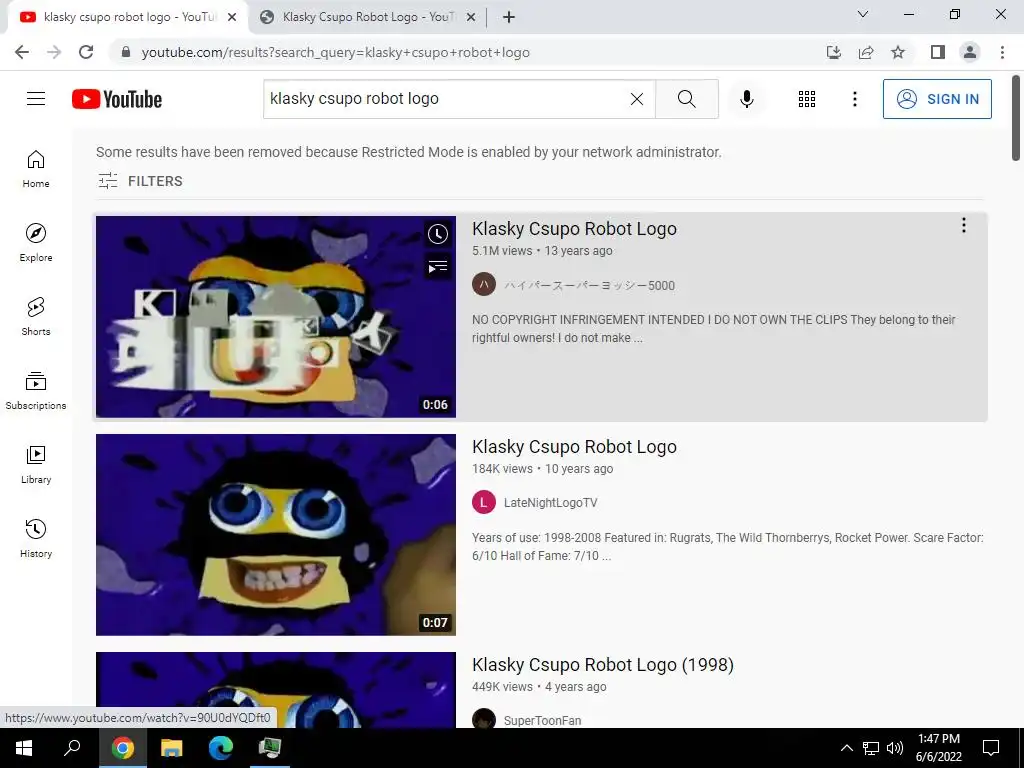Viewport: 1024px width, 768px height.
Task: Open first Klasky Csupo Robot Logo title
Action: 574,229
